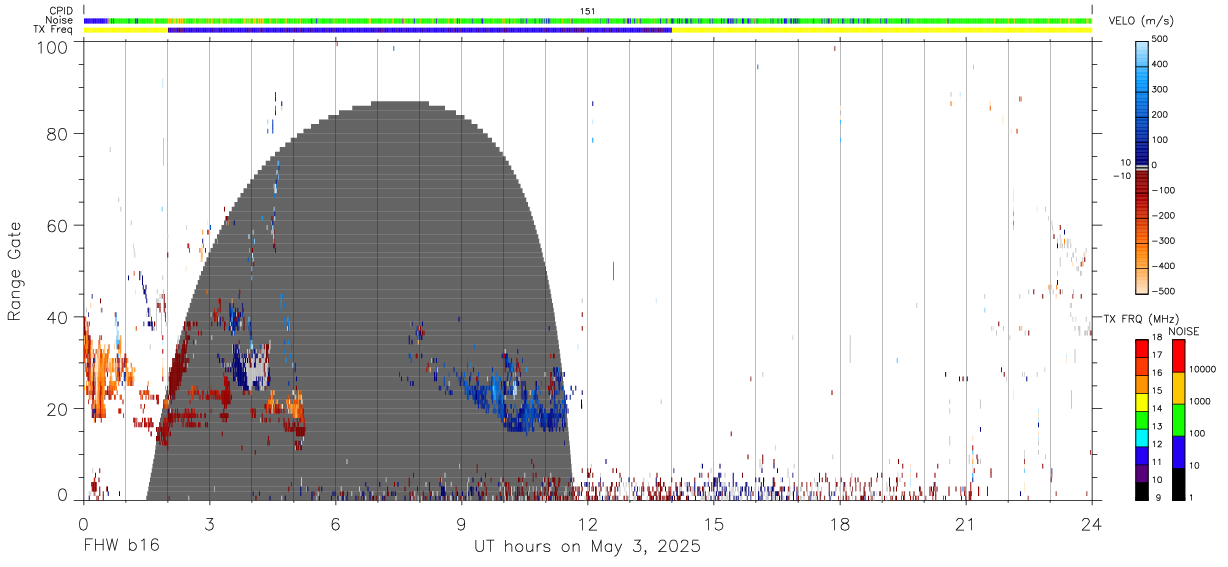Click the noise legend tick '10000'

1204,370
